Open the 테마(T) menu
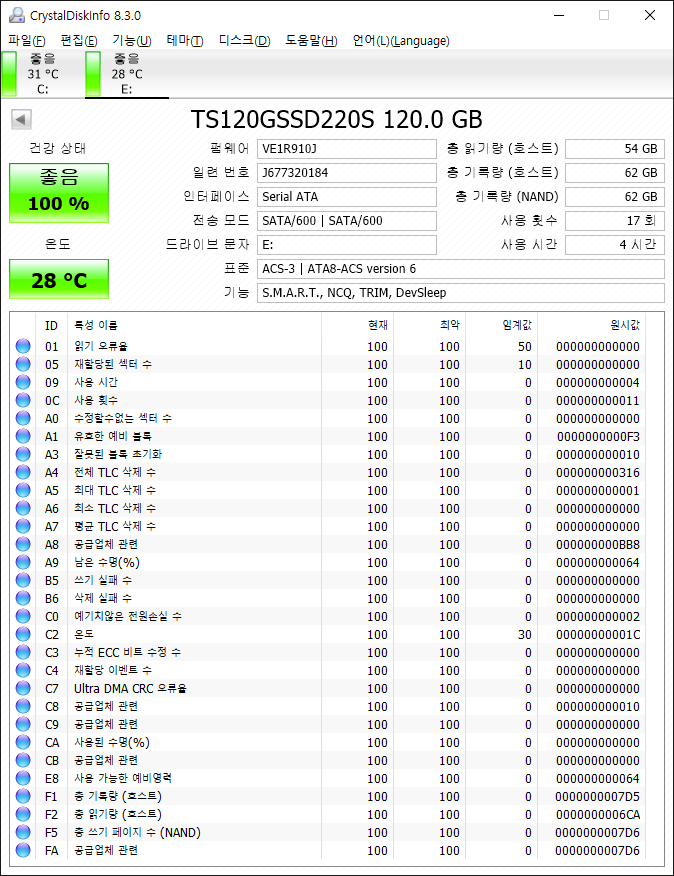 pos(184,41)
